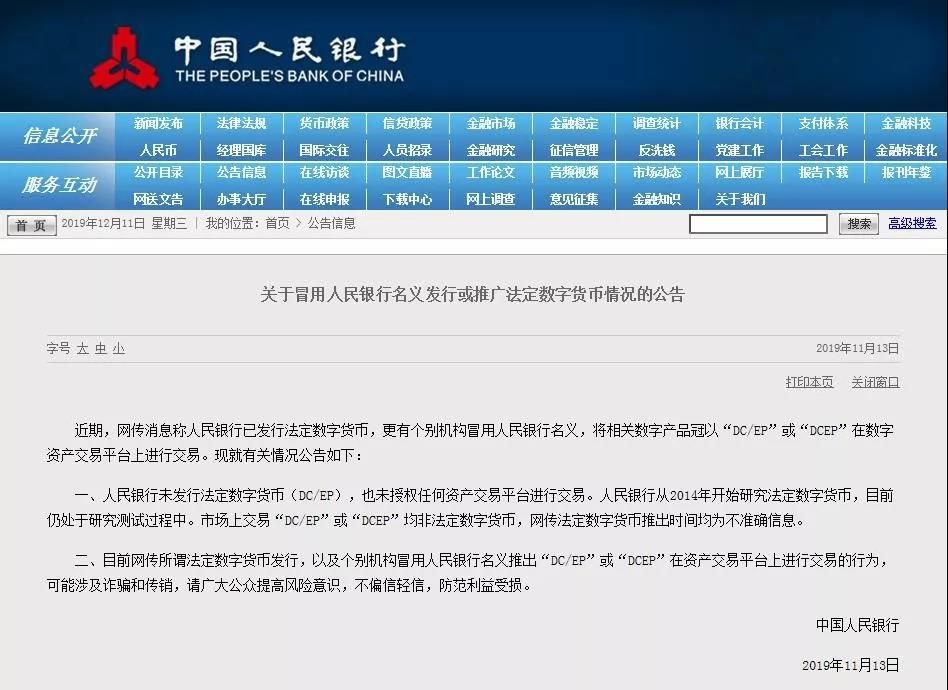The width and height of the screenshot is (948, 690).
Task: Open 银行会计 section
Action: 740,123
